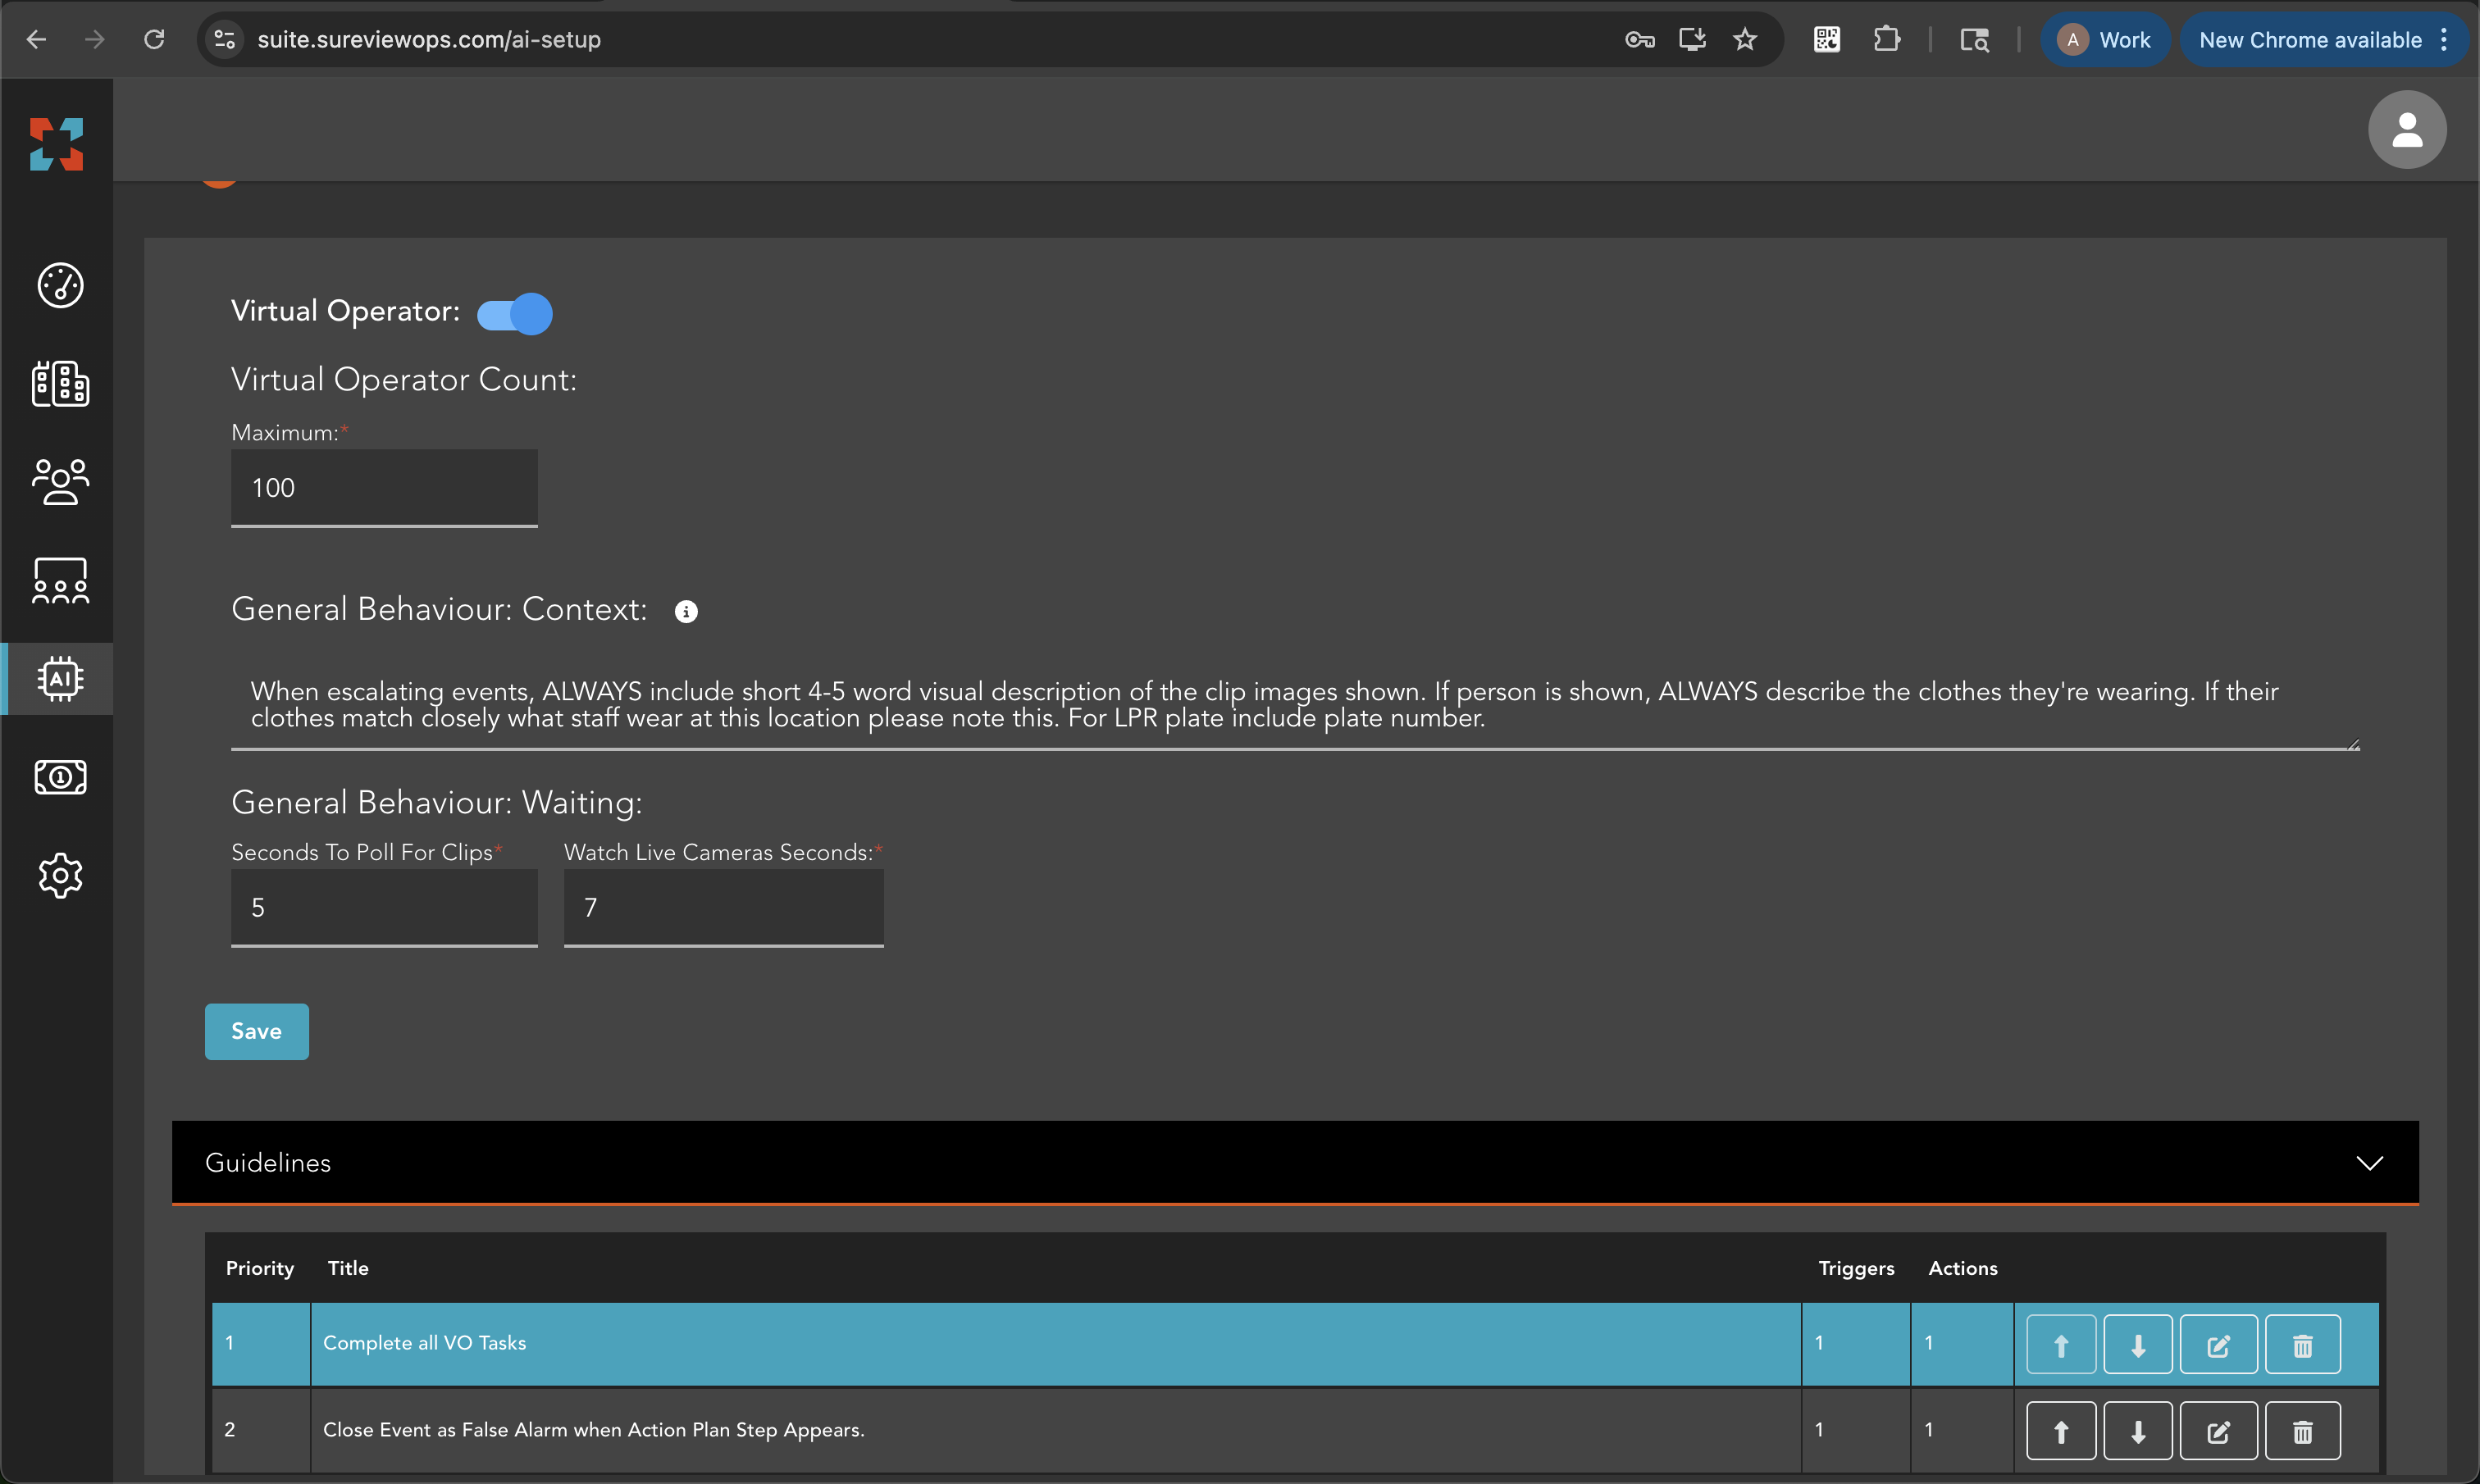
Task: Open settings via the gear icon
Action: click(60, 876)
